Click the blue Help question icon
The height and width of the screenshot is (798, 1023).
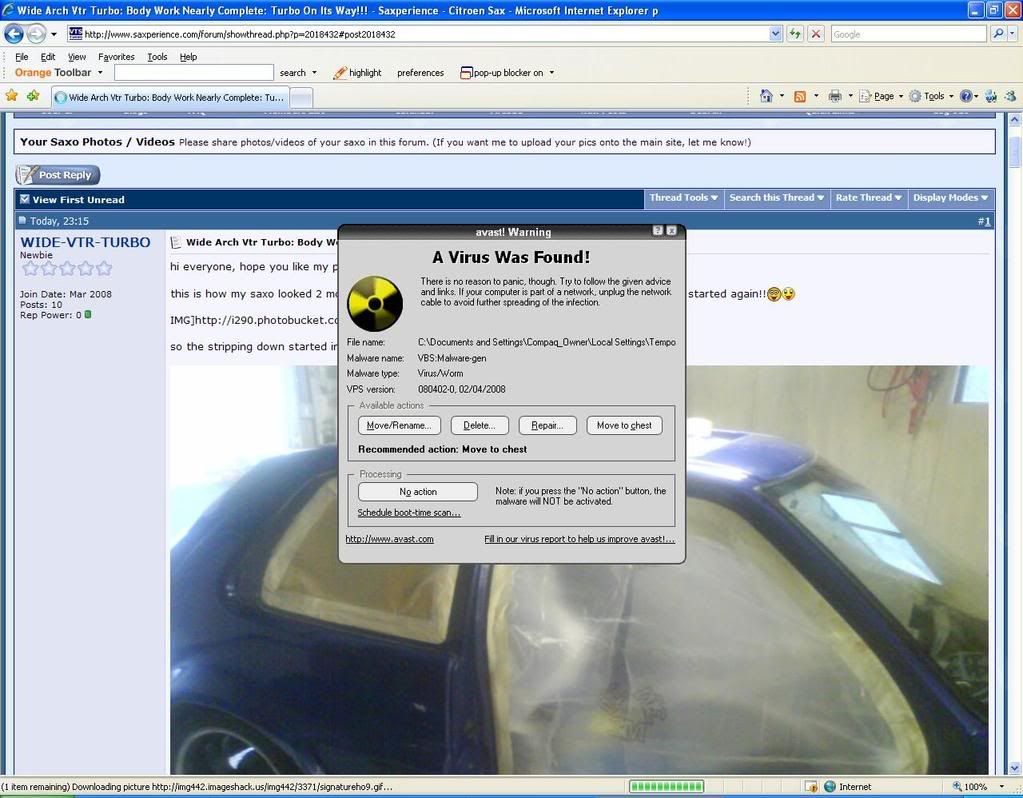966,97
